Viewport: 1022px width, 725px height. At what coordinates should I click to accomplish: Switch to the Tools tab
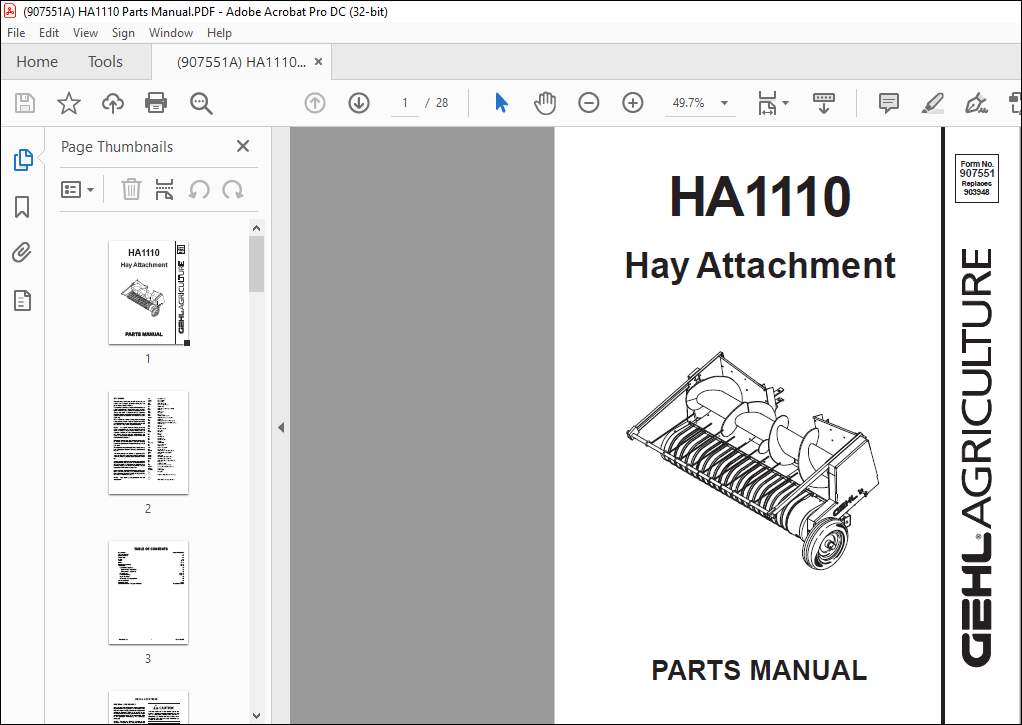(x=106, y=62)
